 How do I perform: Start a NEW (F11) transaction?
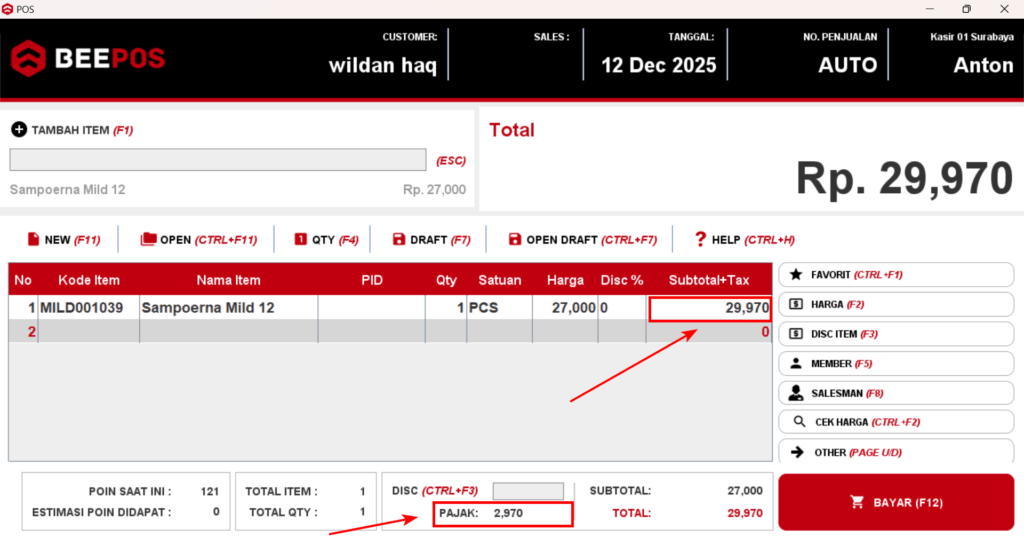[64, 240]
